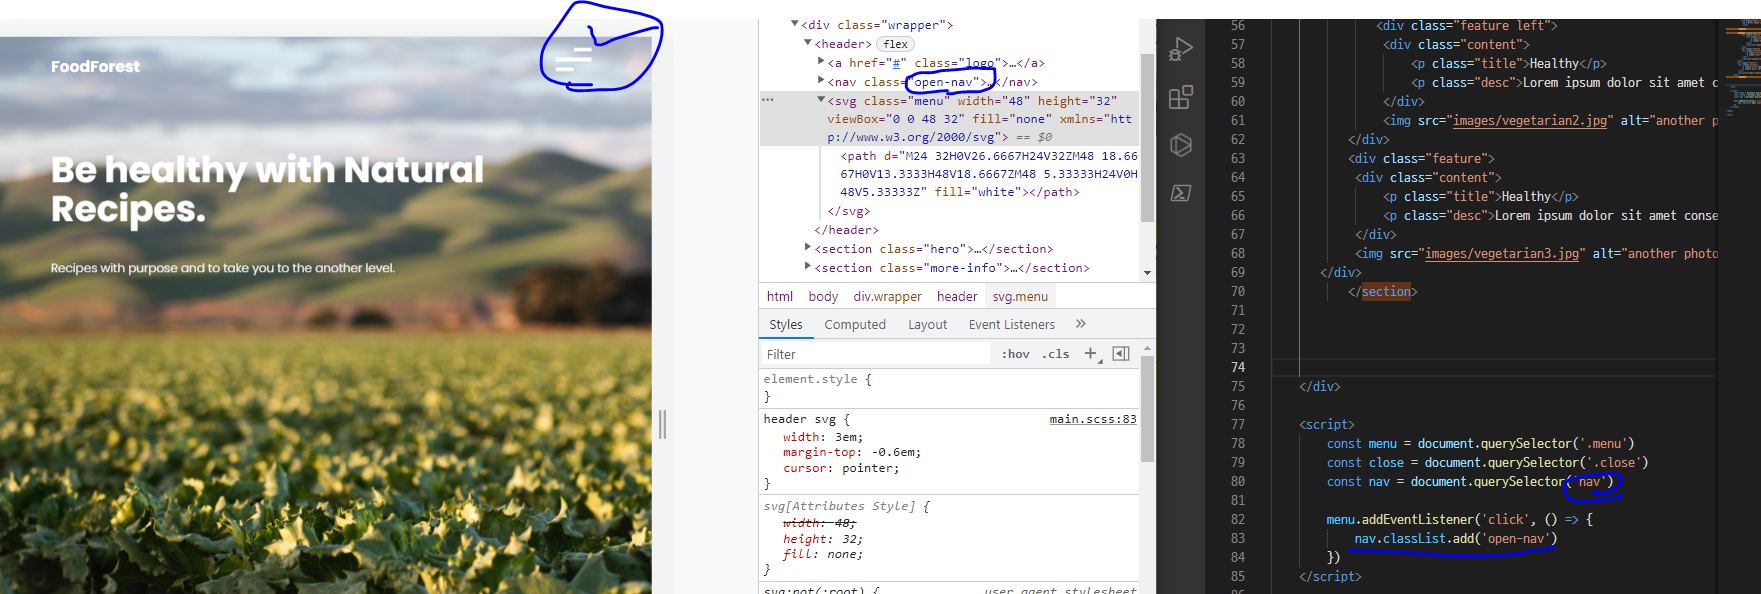Viewport: 1761px width, 594px height.
Task: Click nav.classList.add('open-nav') line
Action: 1455,538
